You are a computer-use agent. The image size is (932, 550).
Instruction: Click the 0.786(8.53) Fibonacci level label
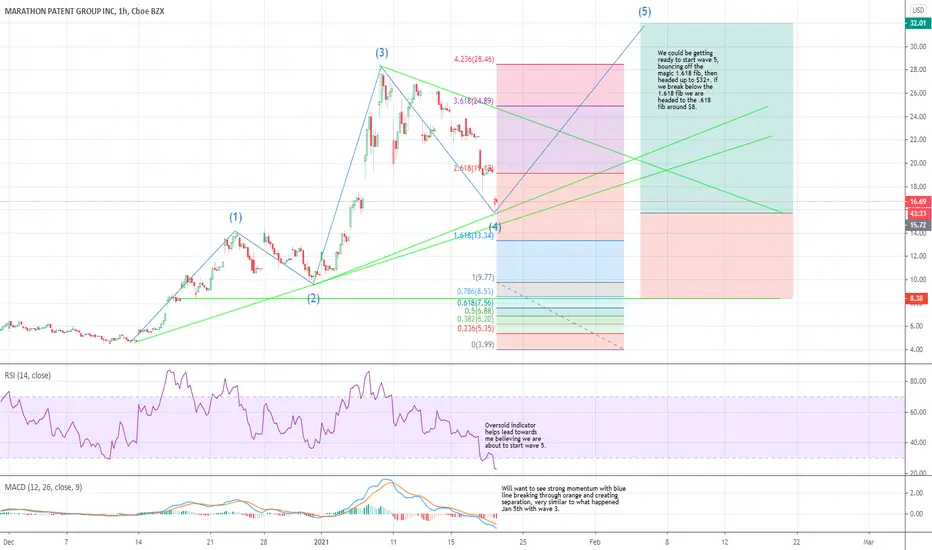pos(476,291)
